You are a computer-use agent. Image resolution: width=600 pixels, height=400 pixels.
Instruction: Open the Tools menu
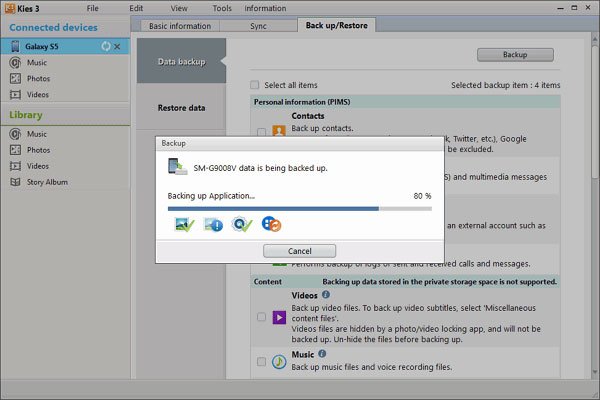222,8
